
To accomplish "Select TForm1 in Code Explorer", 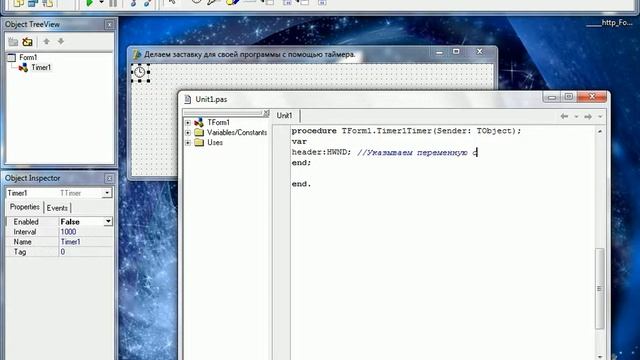I will tap(218, 122).
